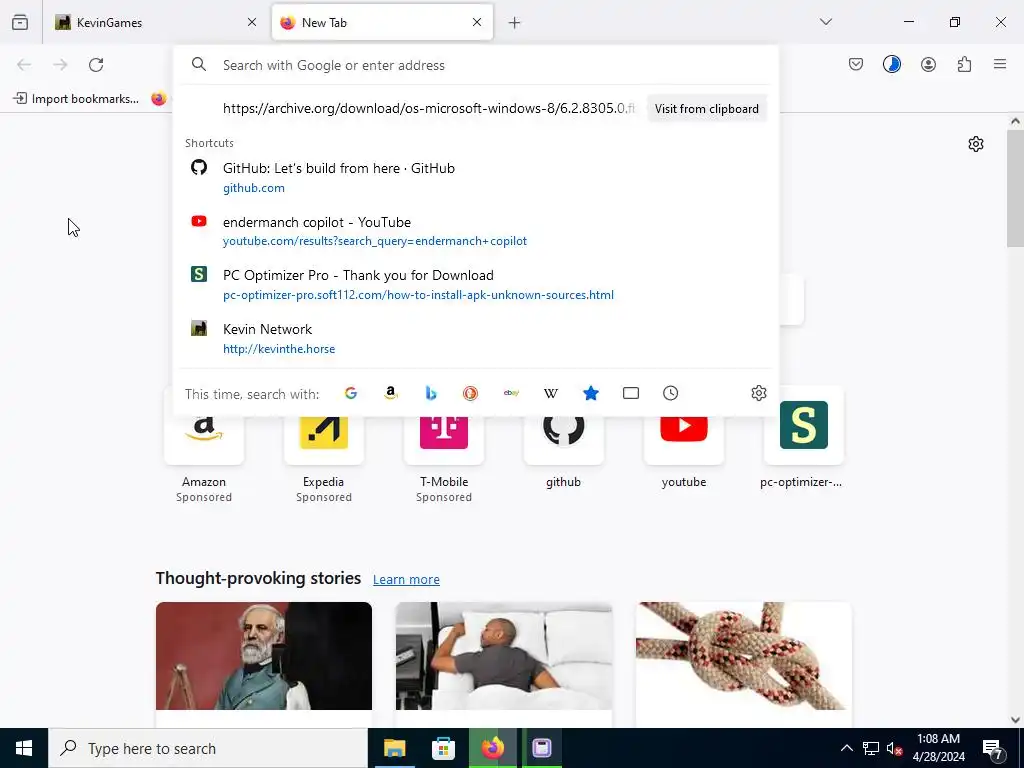The height and width of the screenshot is (768, 1024).
Task: Reload the current page
Action: [96, 65]
